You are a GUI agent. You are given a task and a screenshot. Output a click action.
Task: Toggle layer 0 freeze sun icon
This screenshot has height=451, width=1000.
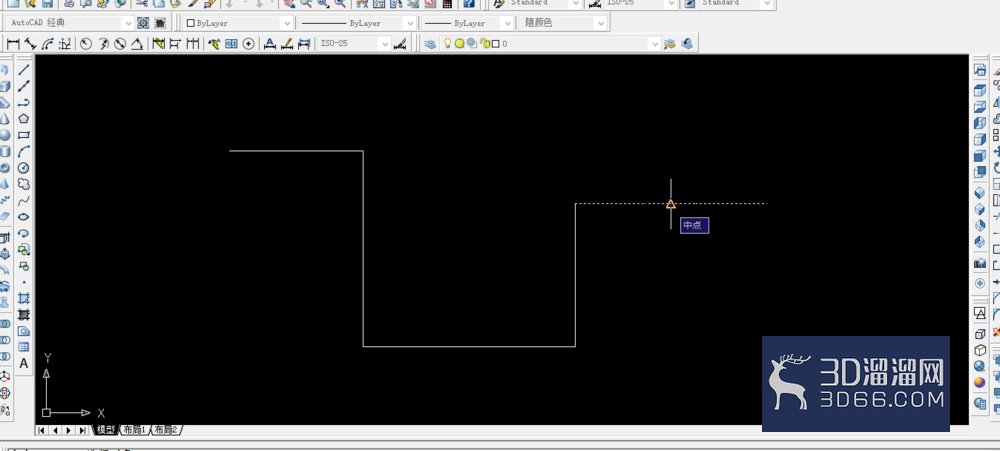point(459,44)
